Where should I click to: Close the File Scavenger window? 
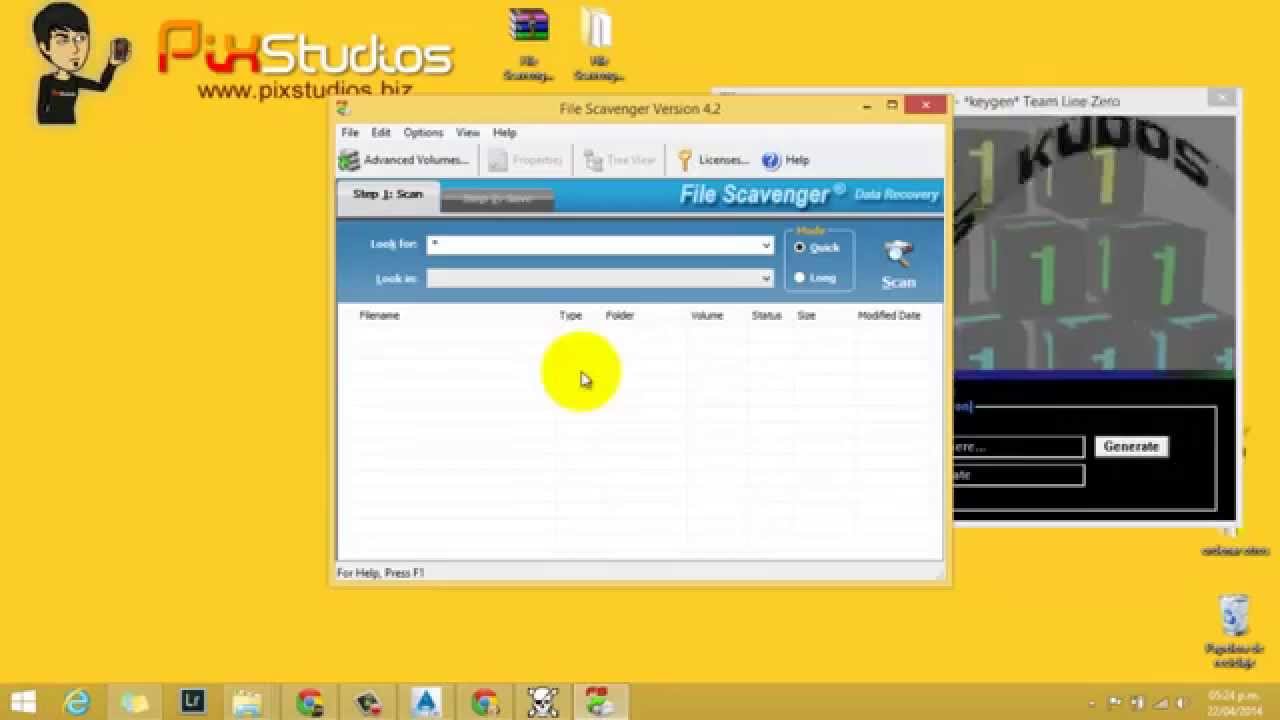click(x=926, y=104)
